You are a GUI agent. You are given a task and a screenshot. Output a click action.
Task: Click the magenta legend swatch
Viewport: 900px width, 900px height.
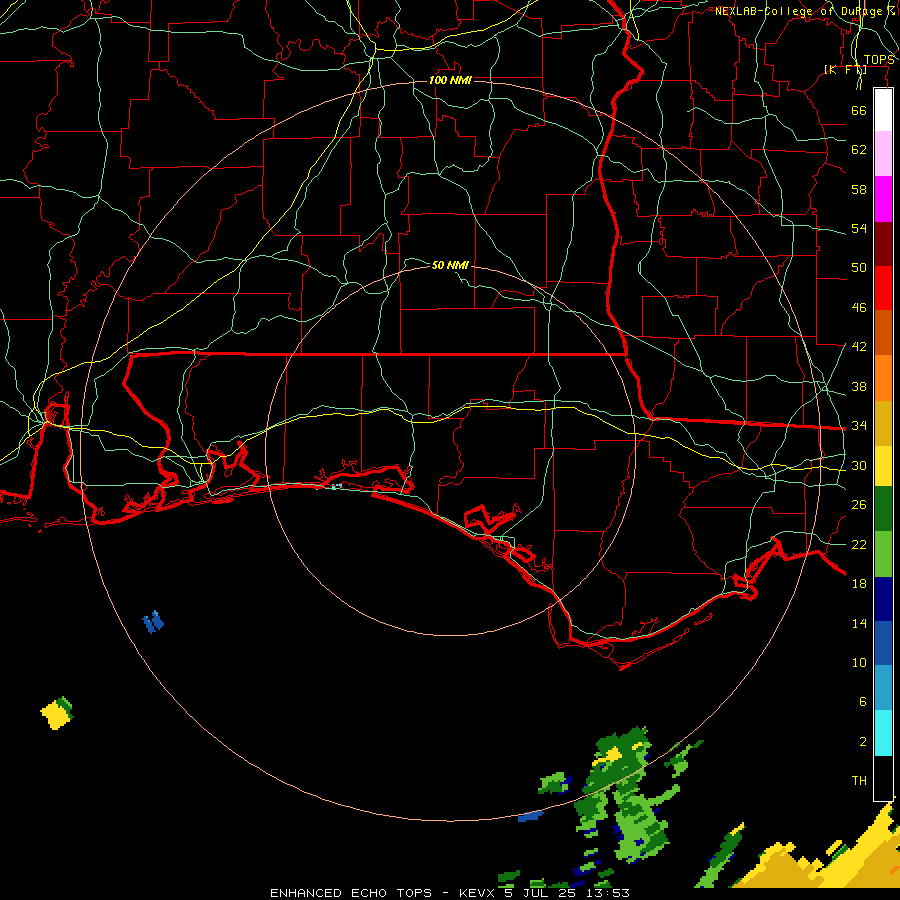click(x=883, y=199)
